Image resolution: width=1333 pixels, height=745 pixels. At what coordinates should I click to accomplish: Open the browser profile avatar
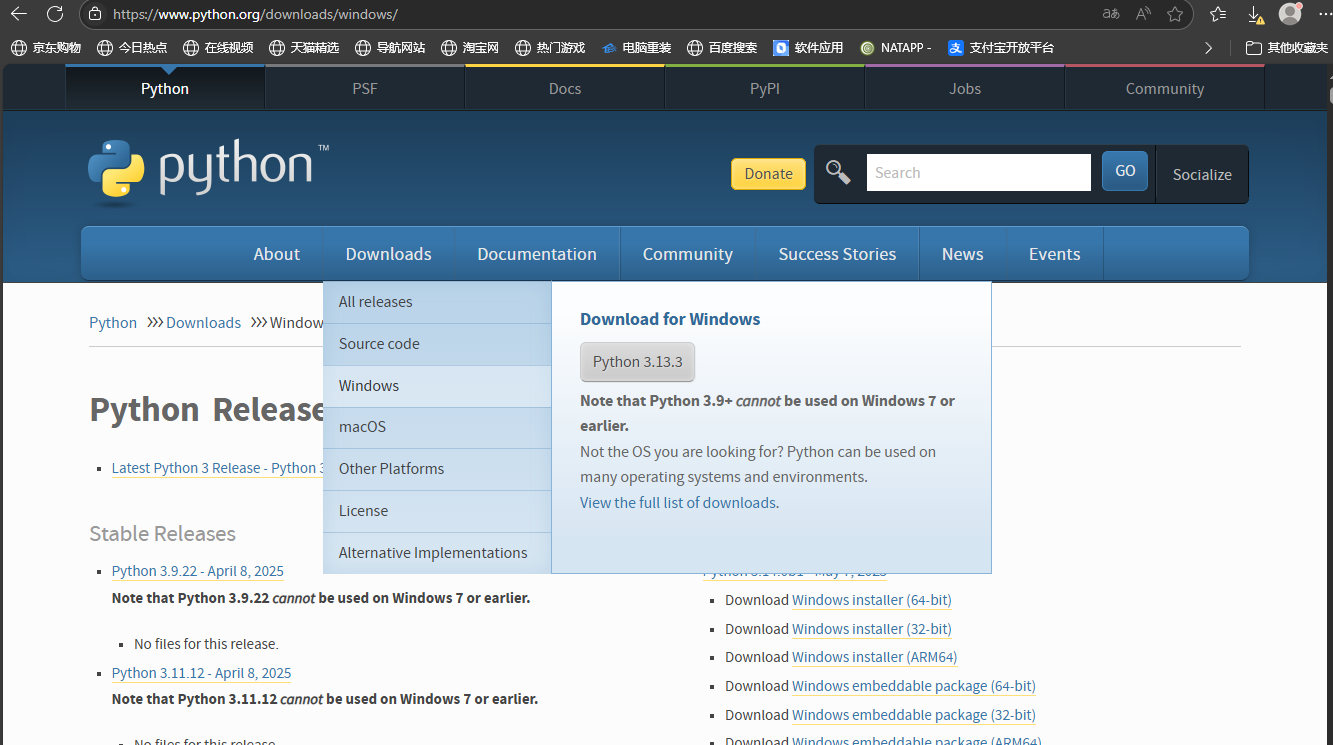[1290, 14]
